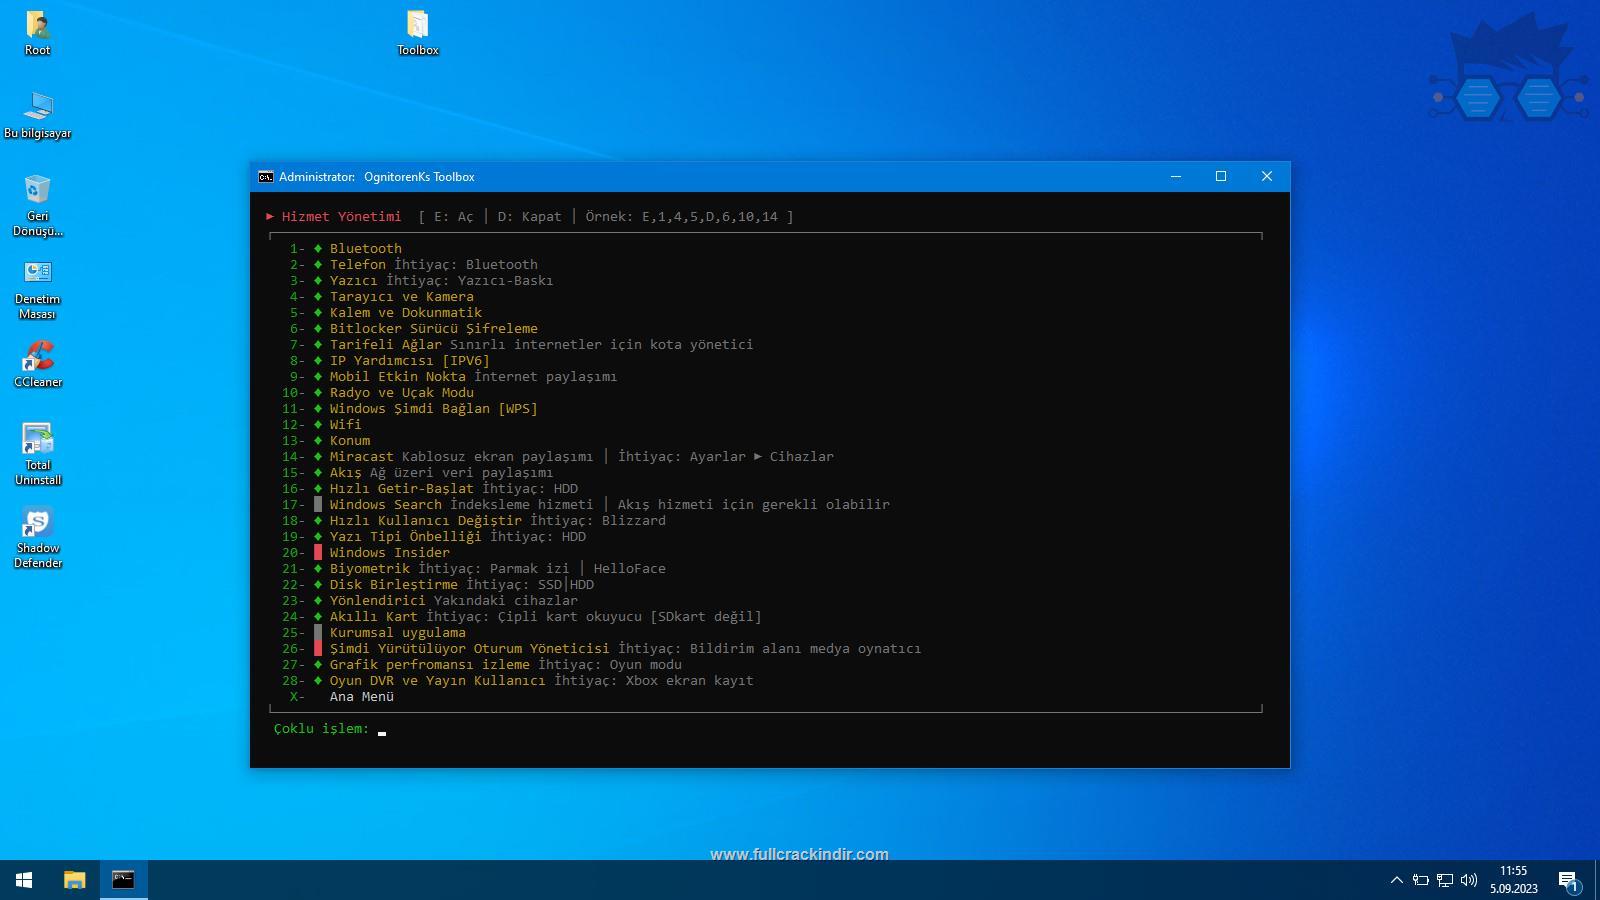The width and height of the screenshot is (1600, 900).
Task: Click the Tarayıcı ve Kamera entry
Action: [x=401, y=297]
